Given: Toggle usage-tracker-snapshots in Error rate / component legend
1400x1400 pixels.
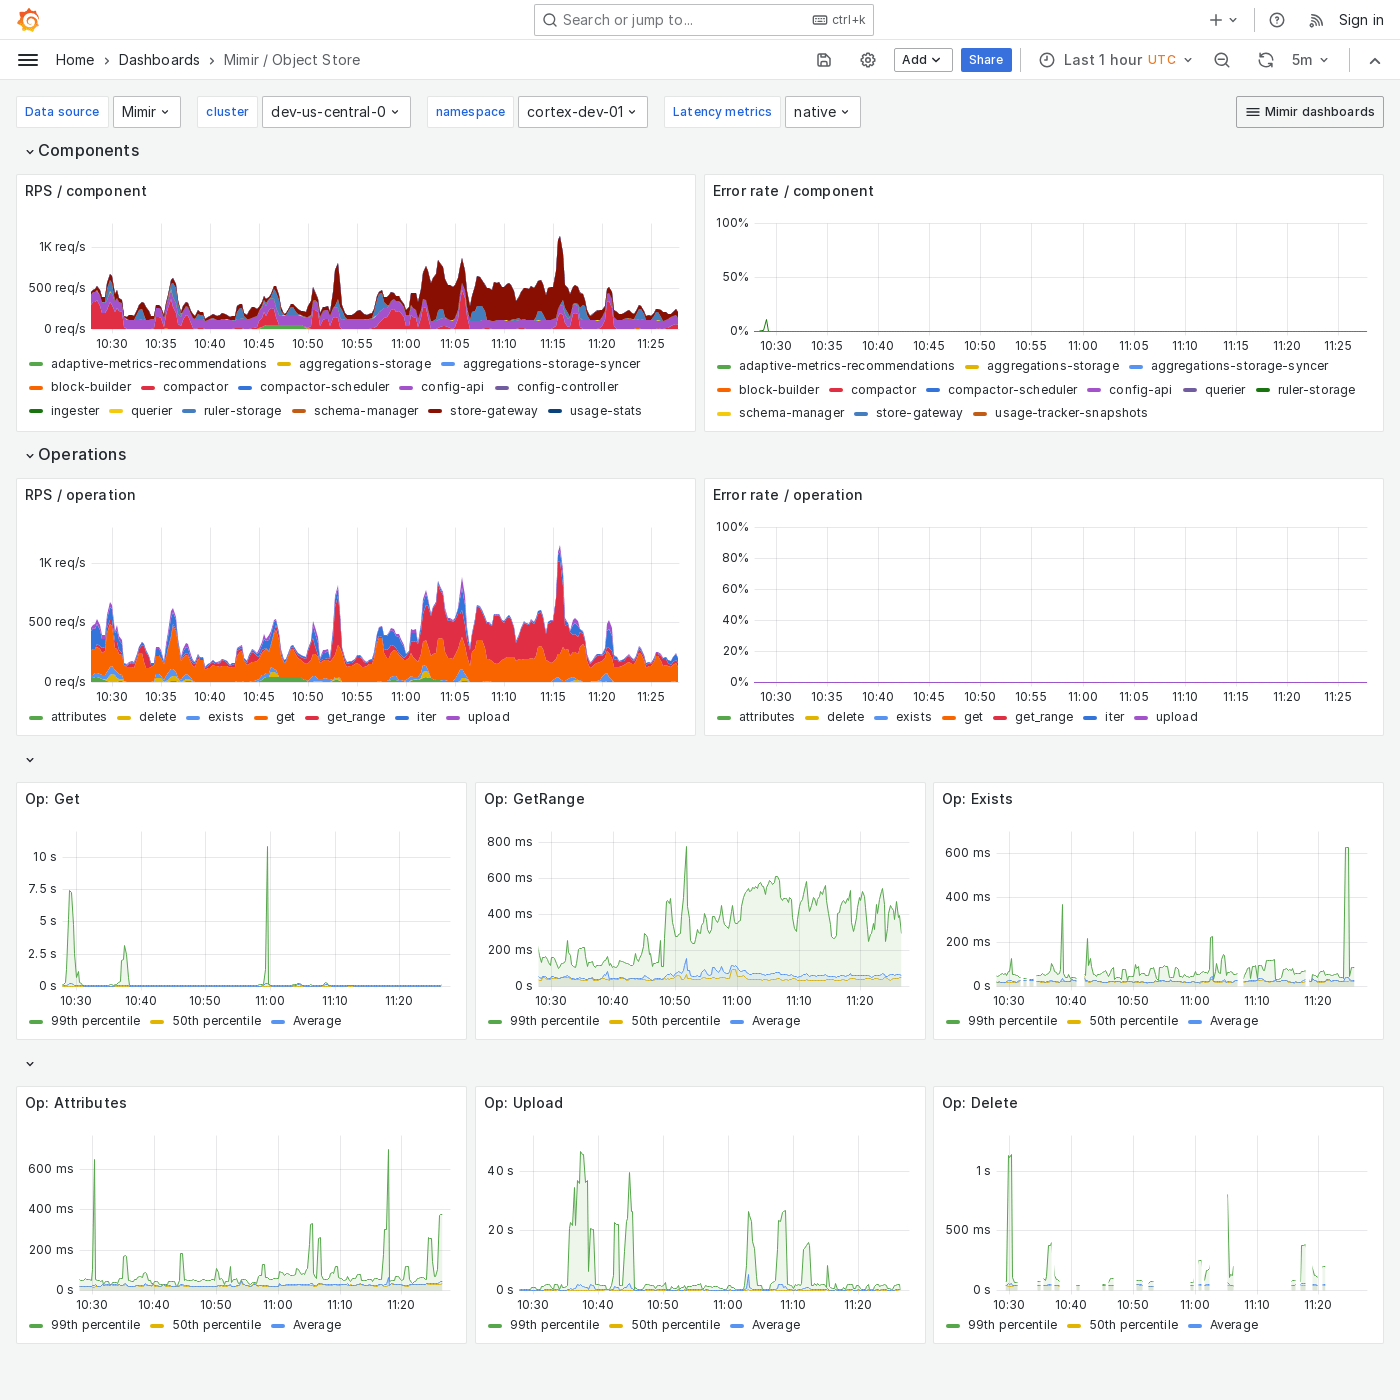Looking at the screenshot, I should click(x=1071, y=413).
